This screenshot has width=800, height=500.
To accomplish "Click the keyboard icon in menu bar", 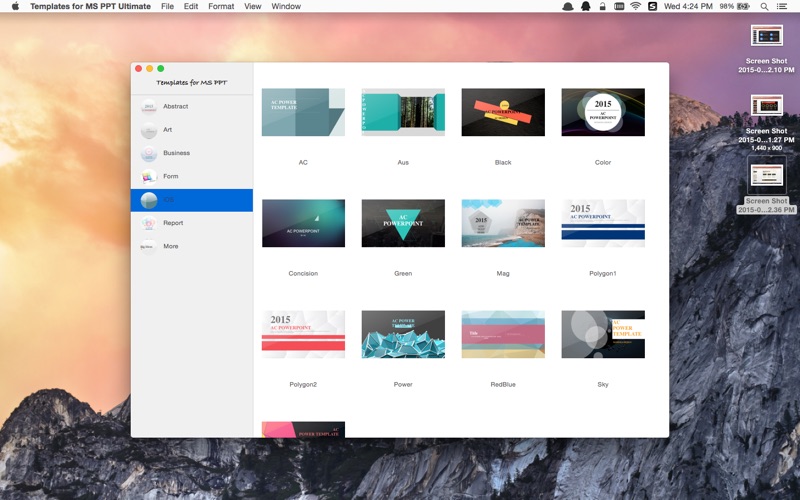I will coord(619,6).
